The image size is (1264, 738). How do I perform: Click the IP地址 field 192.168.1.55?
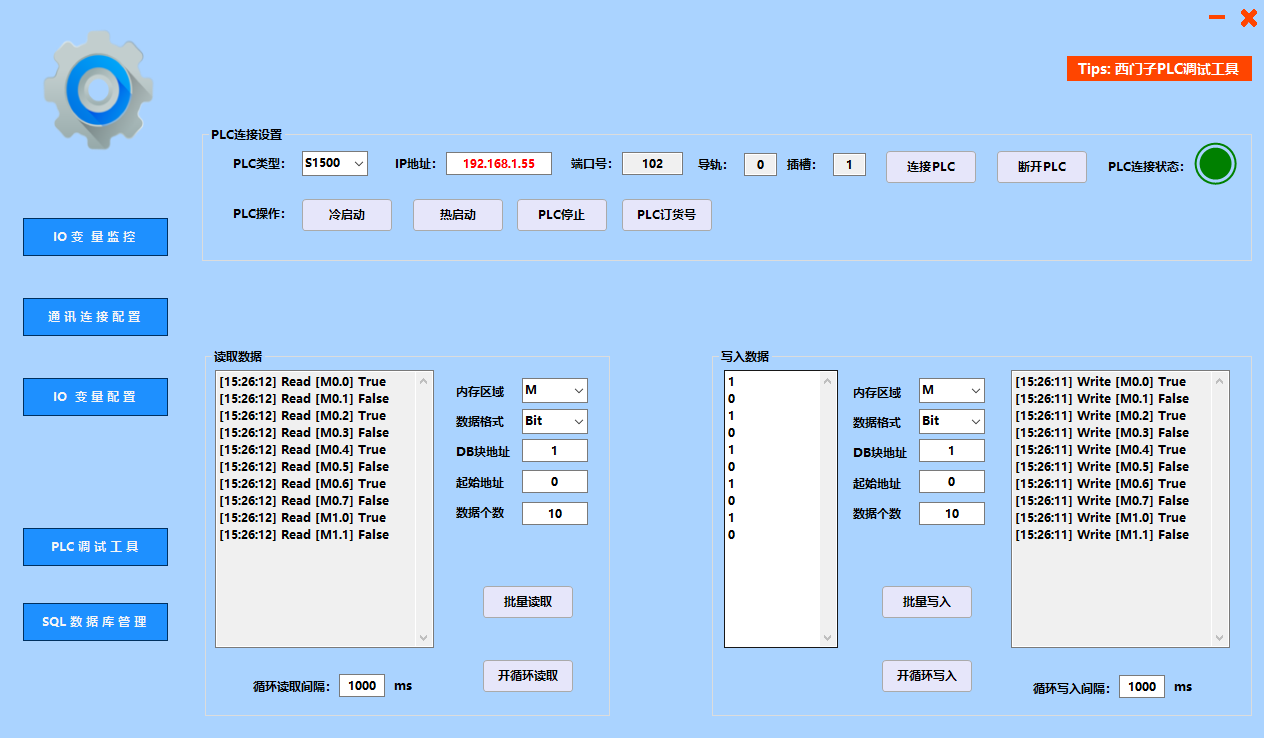(499, 163)
